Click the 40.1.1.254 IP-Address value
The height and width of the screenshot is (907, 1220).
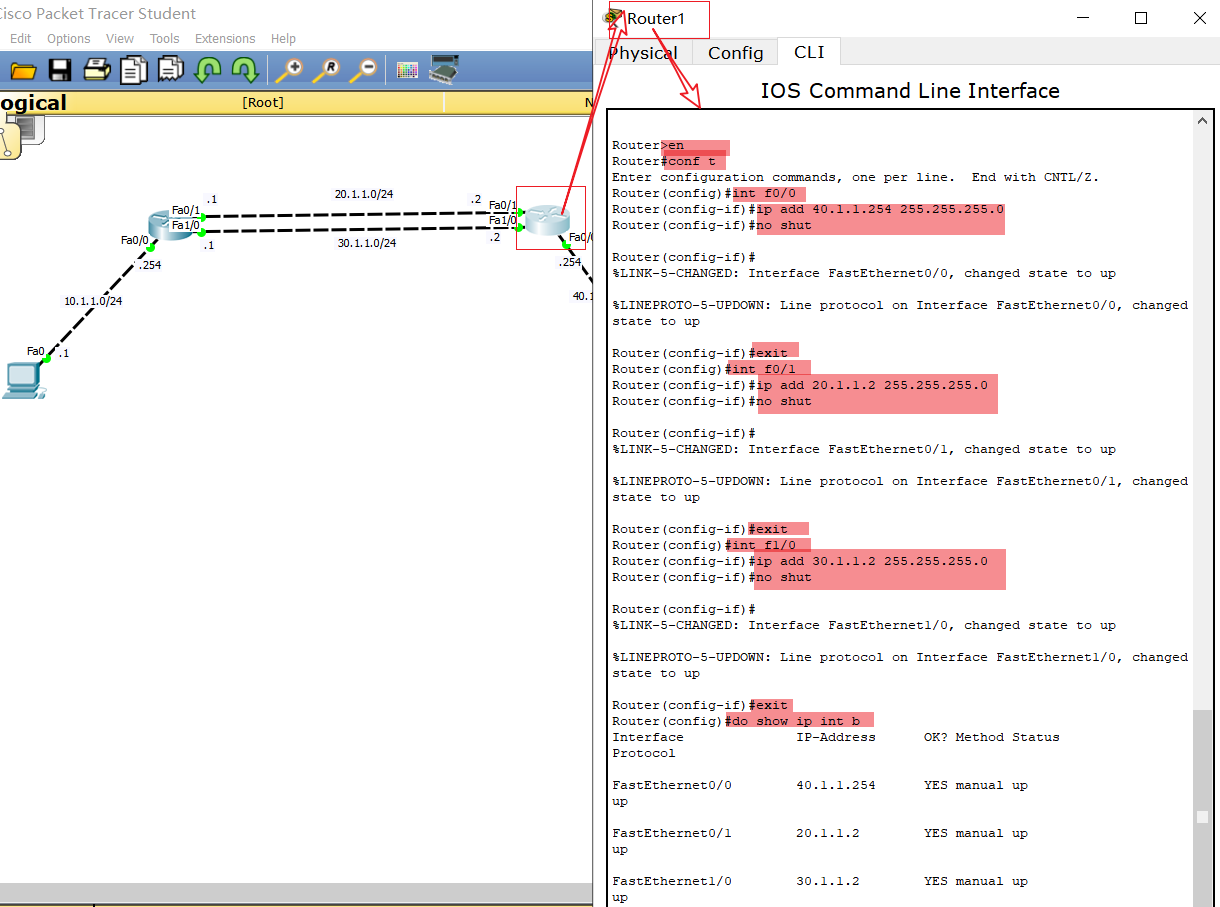click(x=836, y=785)
